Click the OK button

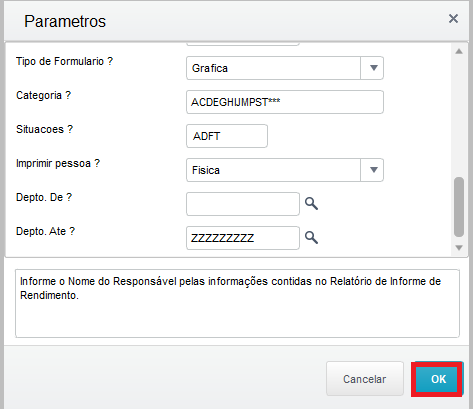pos(437,379)
